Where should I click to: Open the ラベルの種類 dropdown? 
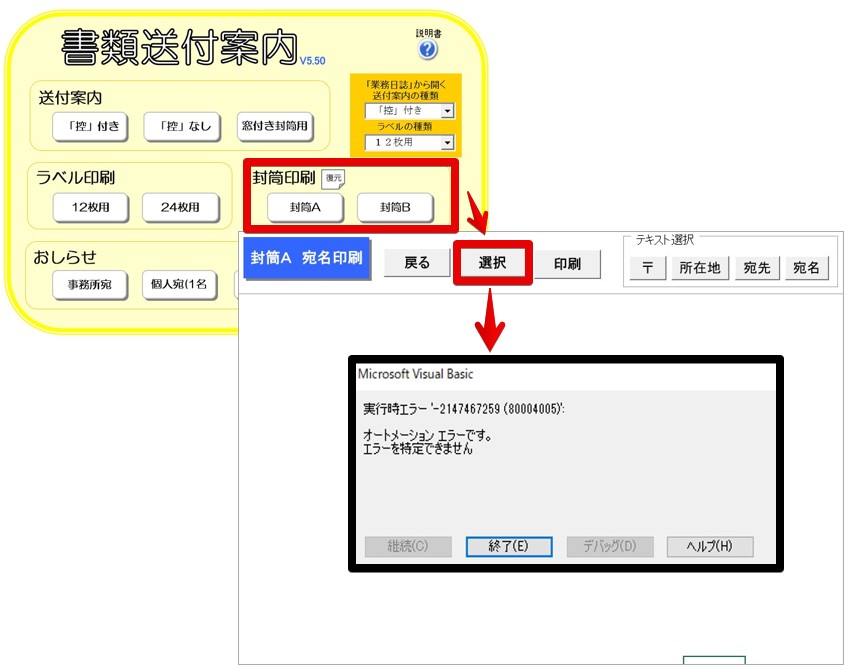click(x=410, y=143)
